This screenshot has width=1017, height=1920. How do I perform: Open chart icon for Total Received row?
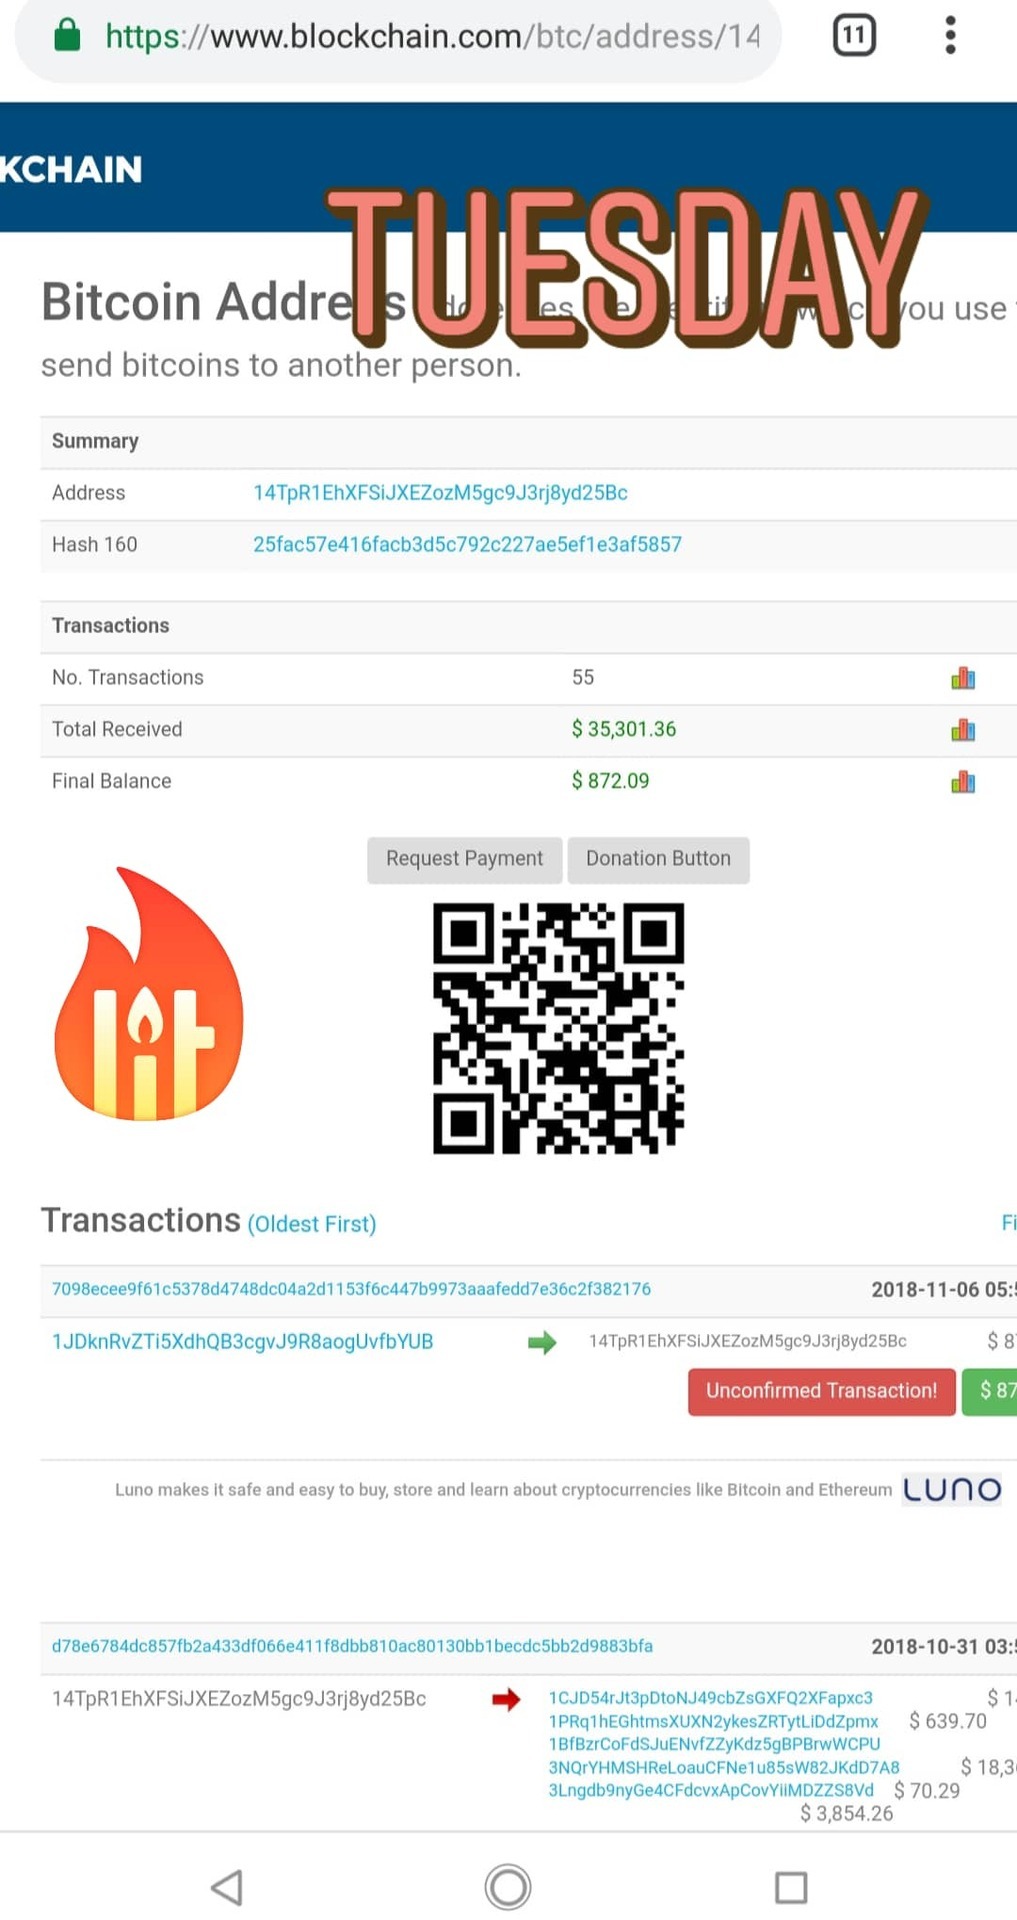coord(963,730)
